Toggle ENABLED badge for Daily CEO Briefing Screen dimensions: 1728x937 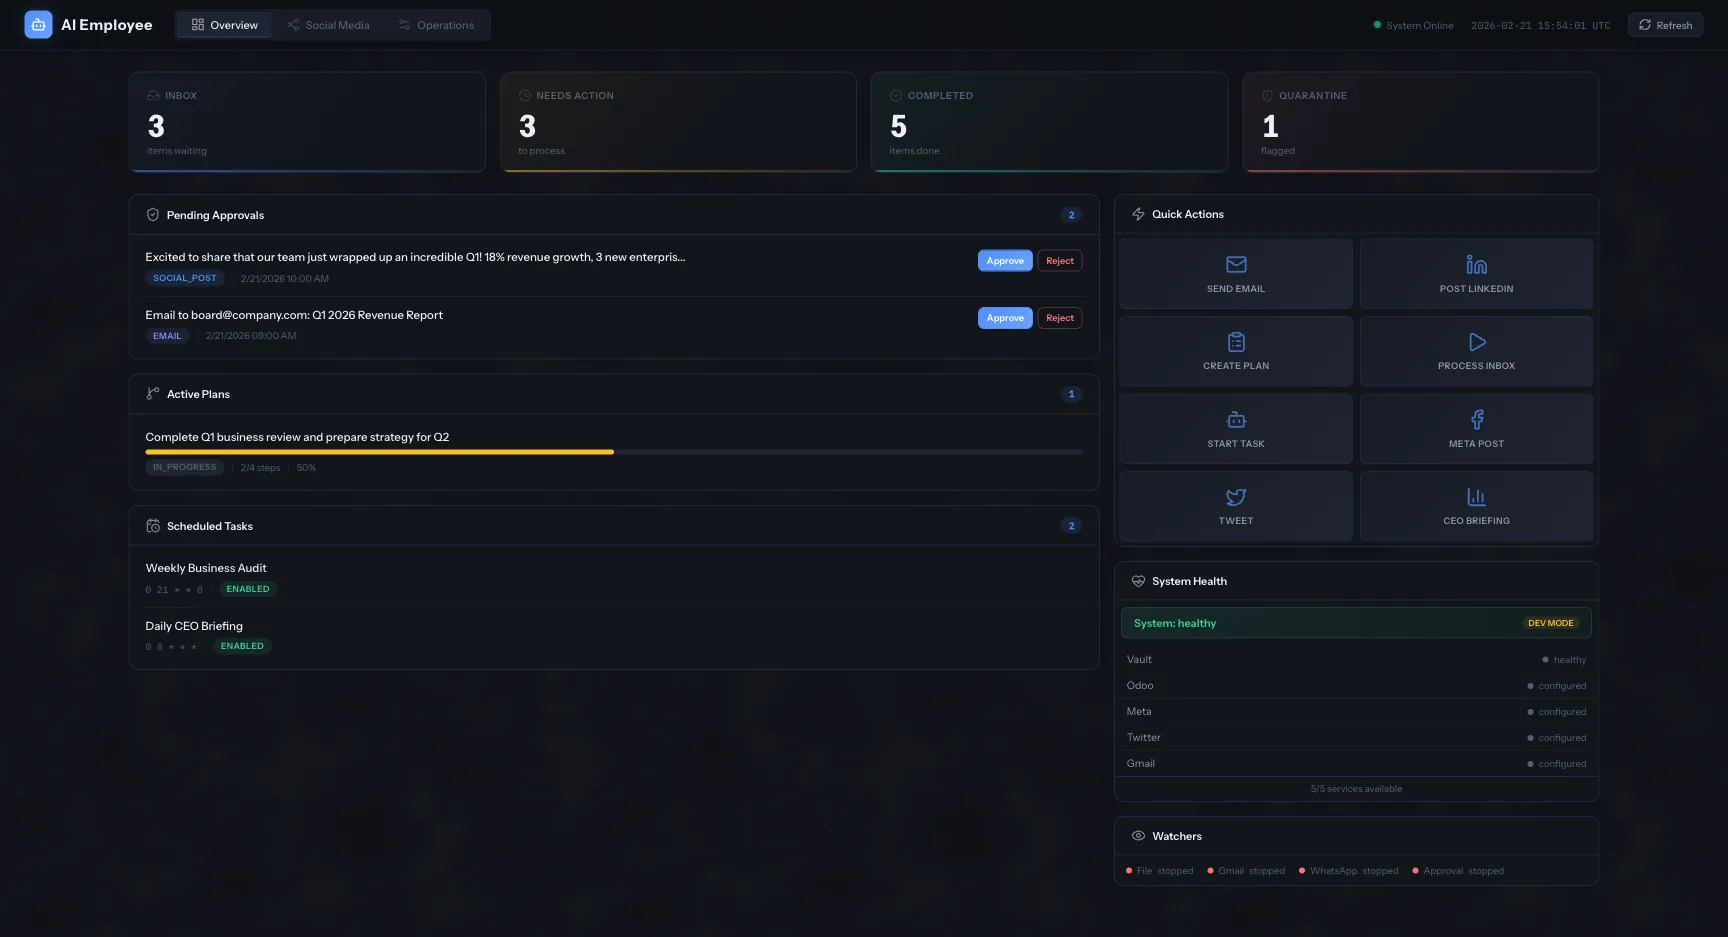point(242,646)
